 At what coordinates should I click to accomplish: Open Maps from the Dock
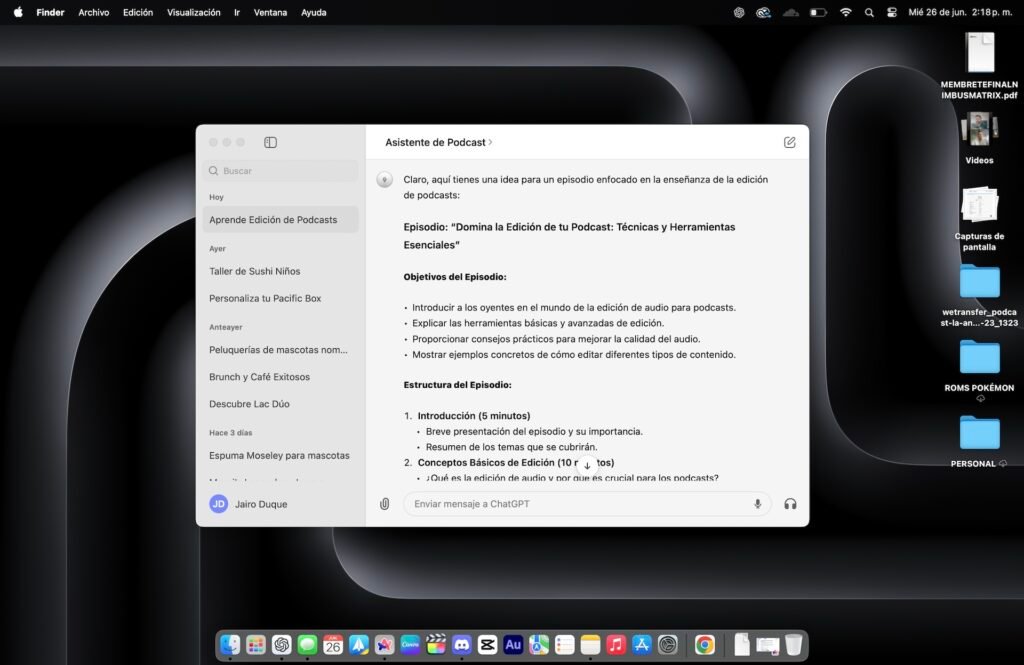[539, 645]
